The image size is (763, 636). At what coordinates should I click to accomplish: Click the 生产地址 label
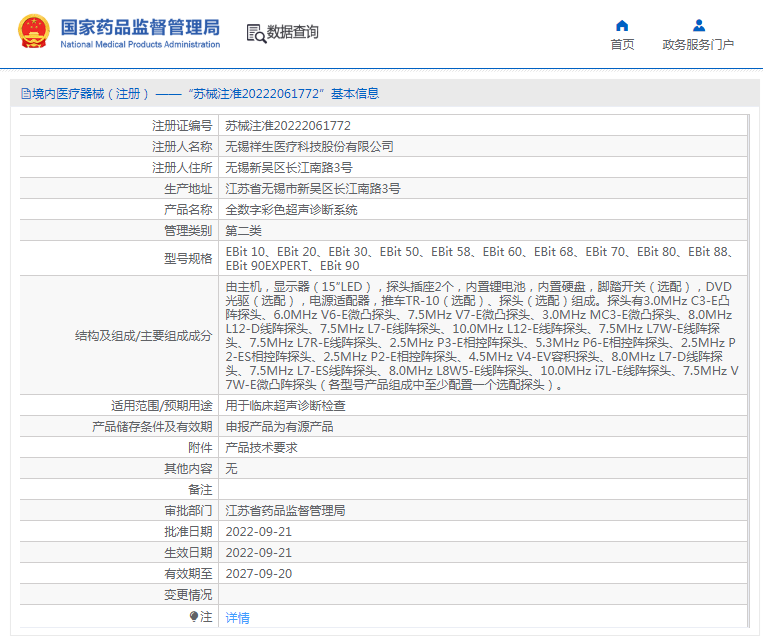188,189
